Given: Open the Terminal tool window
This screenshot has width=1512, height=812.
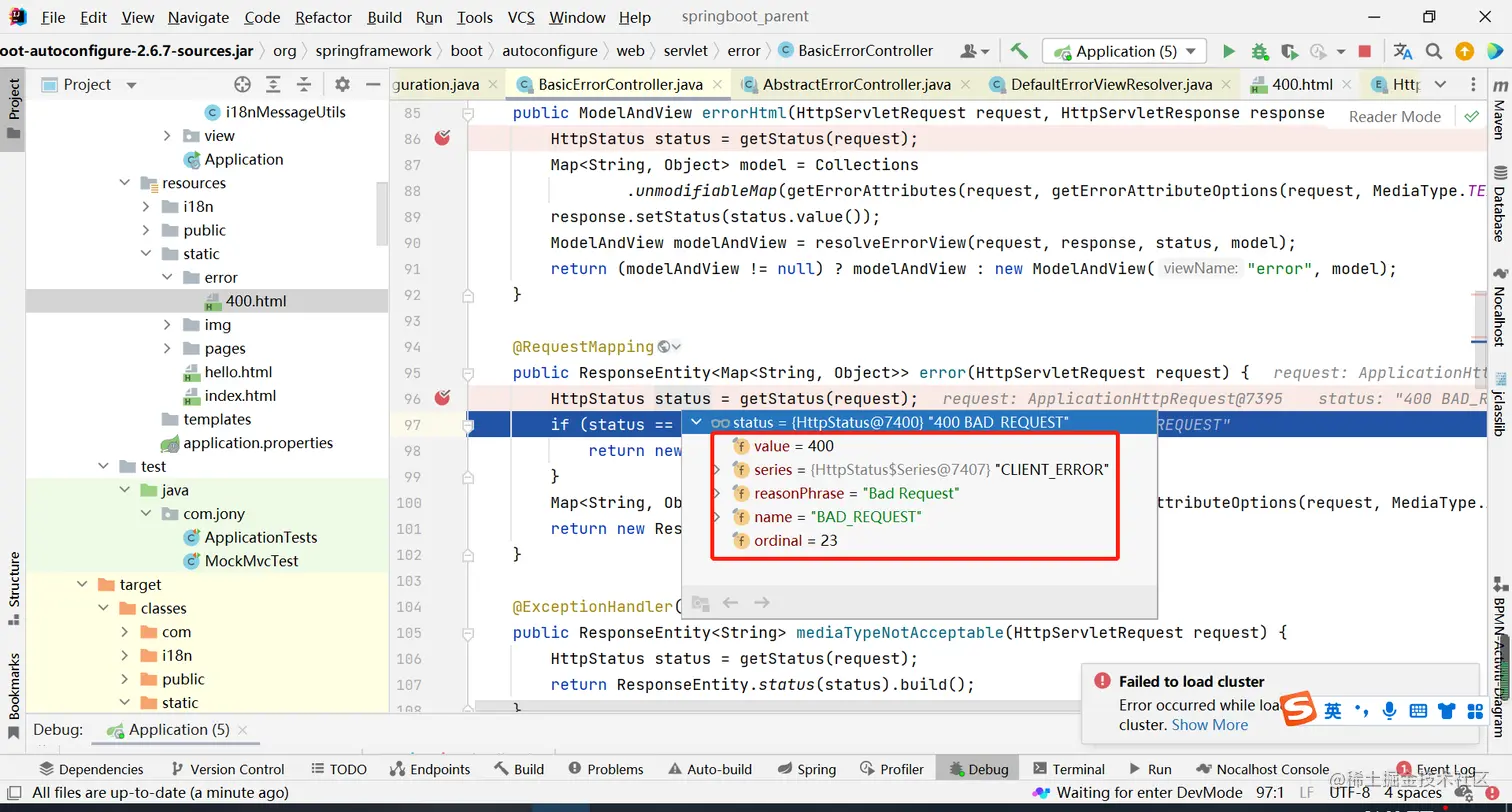Looking at the screenshot, I should click(1067, 769).
